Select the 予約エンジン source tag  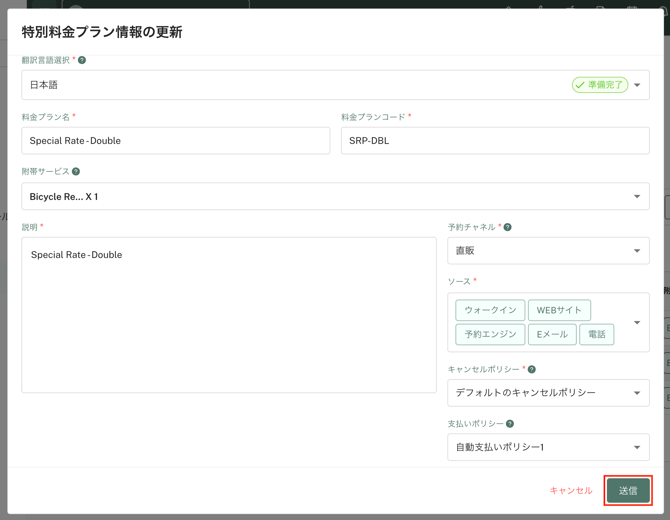pos(490,334)
